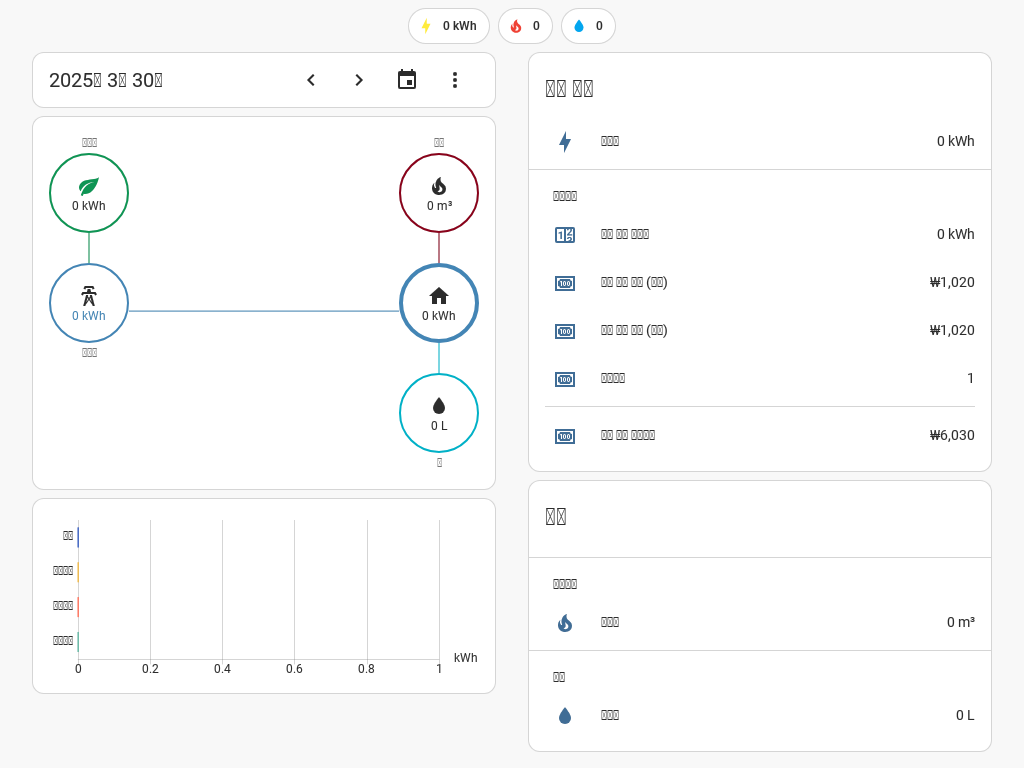This screenshot has height=768, width=1024.
Task: Click the blue bar in usage chart
Action: point(78,537)
